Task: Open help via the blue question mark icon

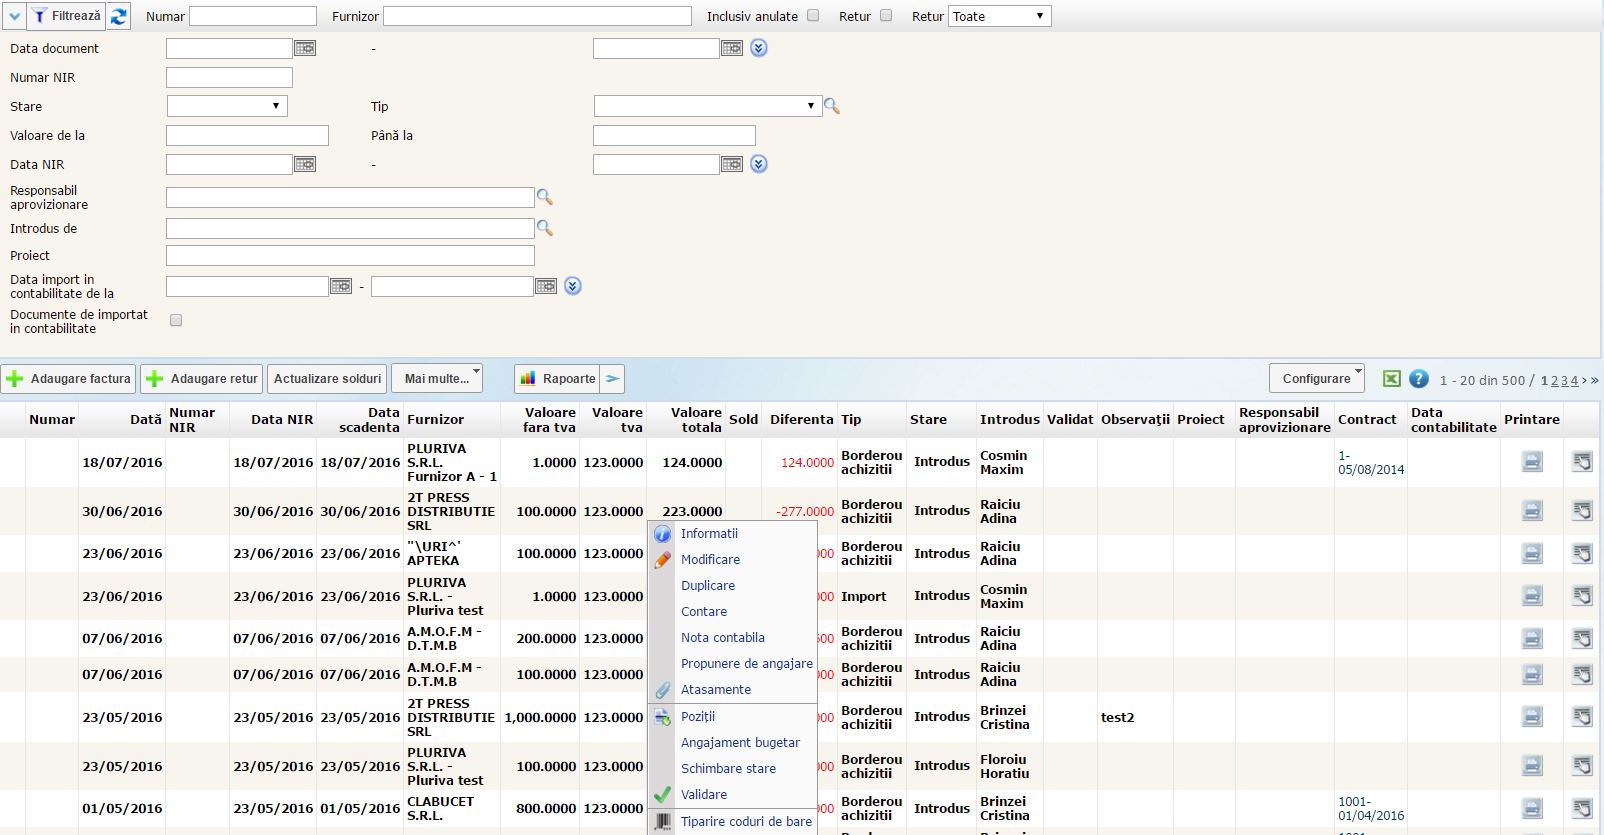Action: click(x=1418, y=379)
